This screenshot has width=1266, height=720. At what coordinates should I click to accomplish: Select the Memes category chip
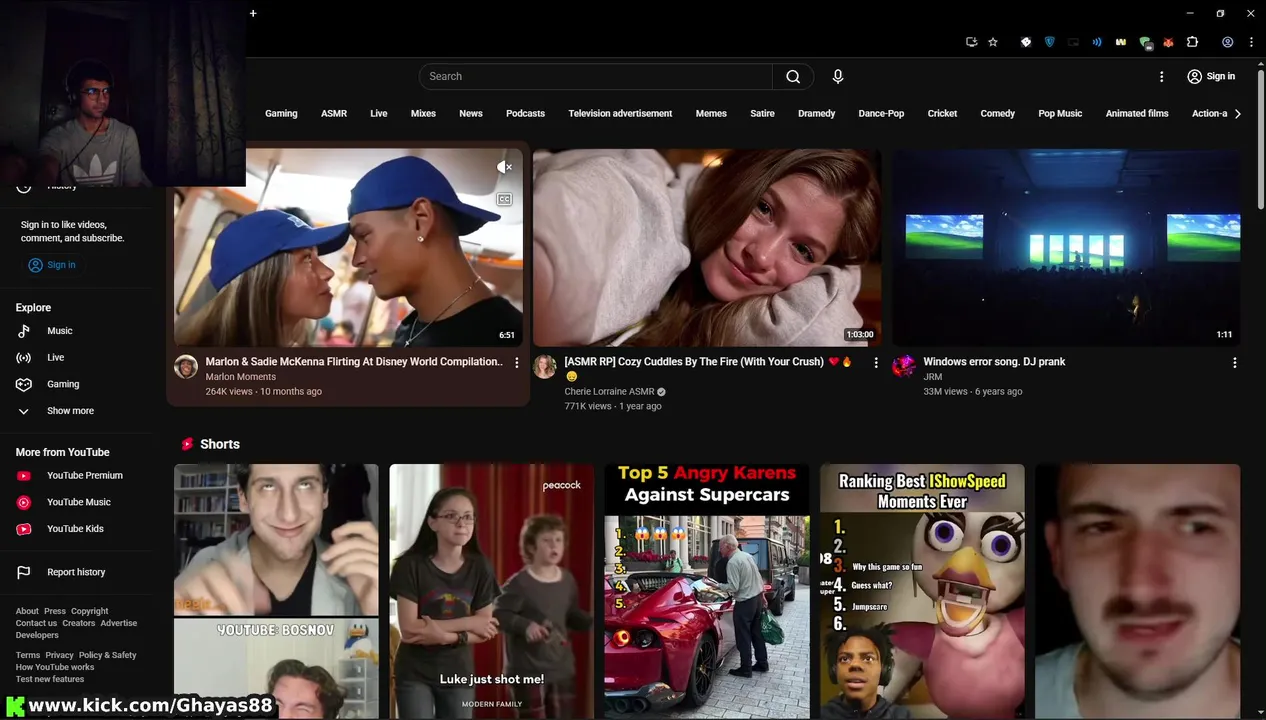pyautogui.click(x=711, y=114)
